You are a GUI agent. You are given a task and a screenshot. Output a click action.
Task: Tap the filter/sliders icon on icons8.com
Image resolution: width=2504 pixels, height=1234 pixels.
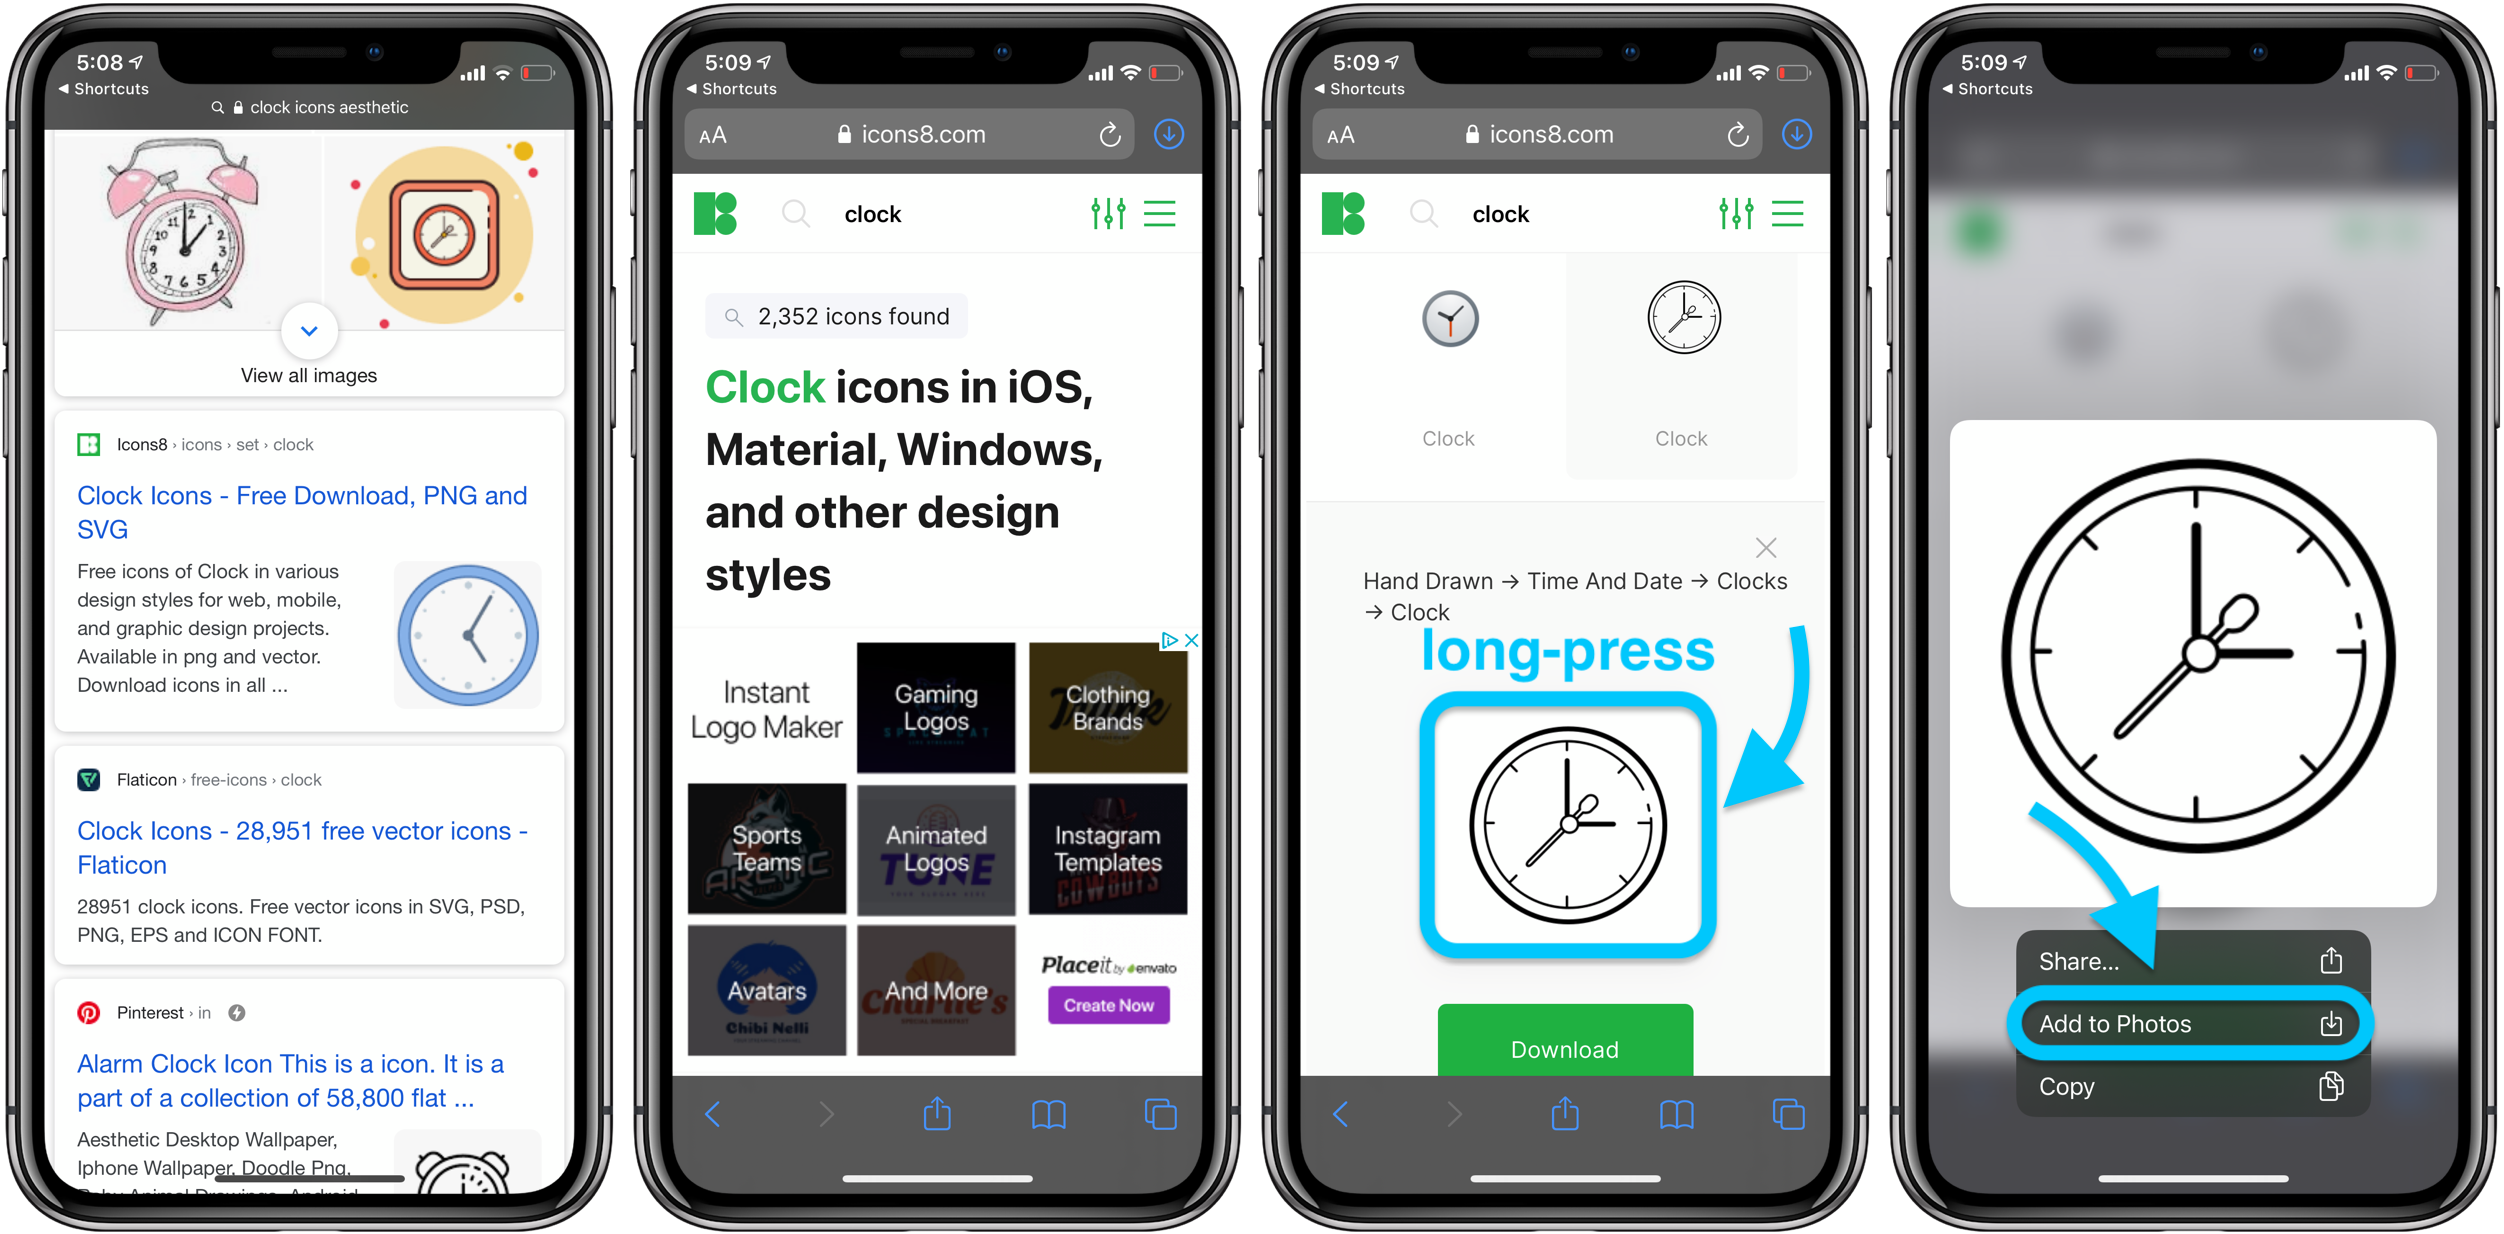point(1108,214)
